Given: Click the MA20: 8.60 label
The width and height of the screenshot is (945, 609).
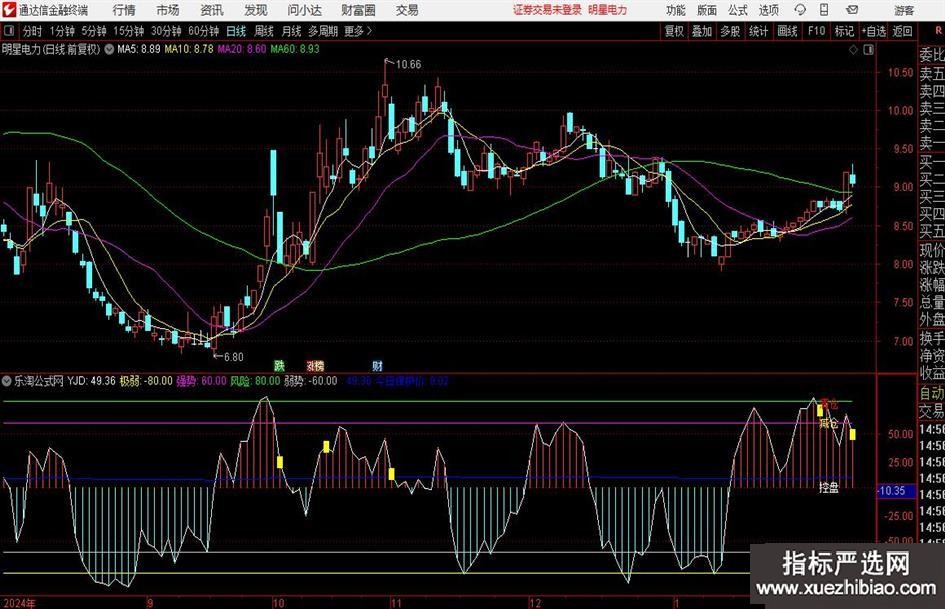Looking at the screenshot, I should coord(242,49).
